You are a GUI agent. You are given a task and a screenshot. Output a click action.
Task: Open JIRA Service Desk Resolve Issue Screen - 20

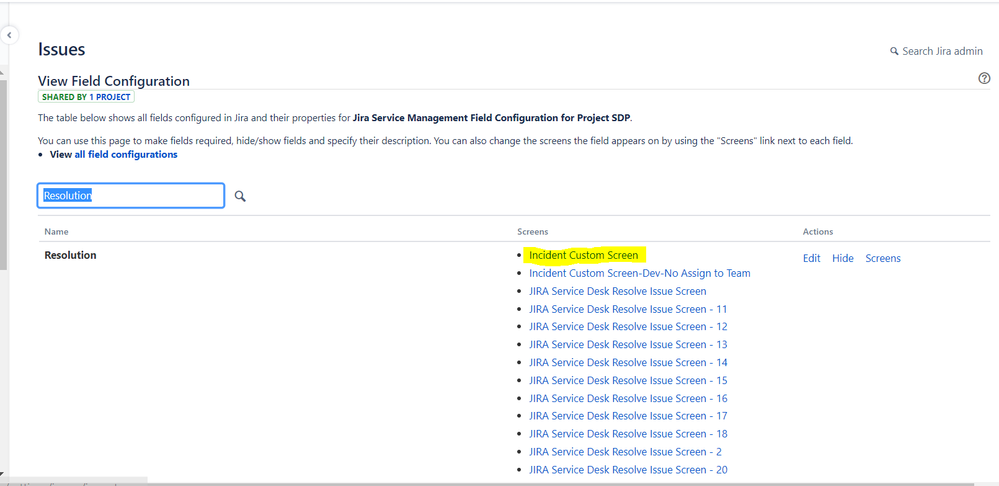point(628,470)
